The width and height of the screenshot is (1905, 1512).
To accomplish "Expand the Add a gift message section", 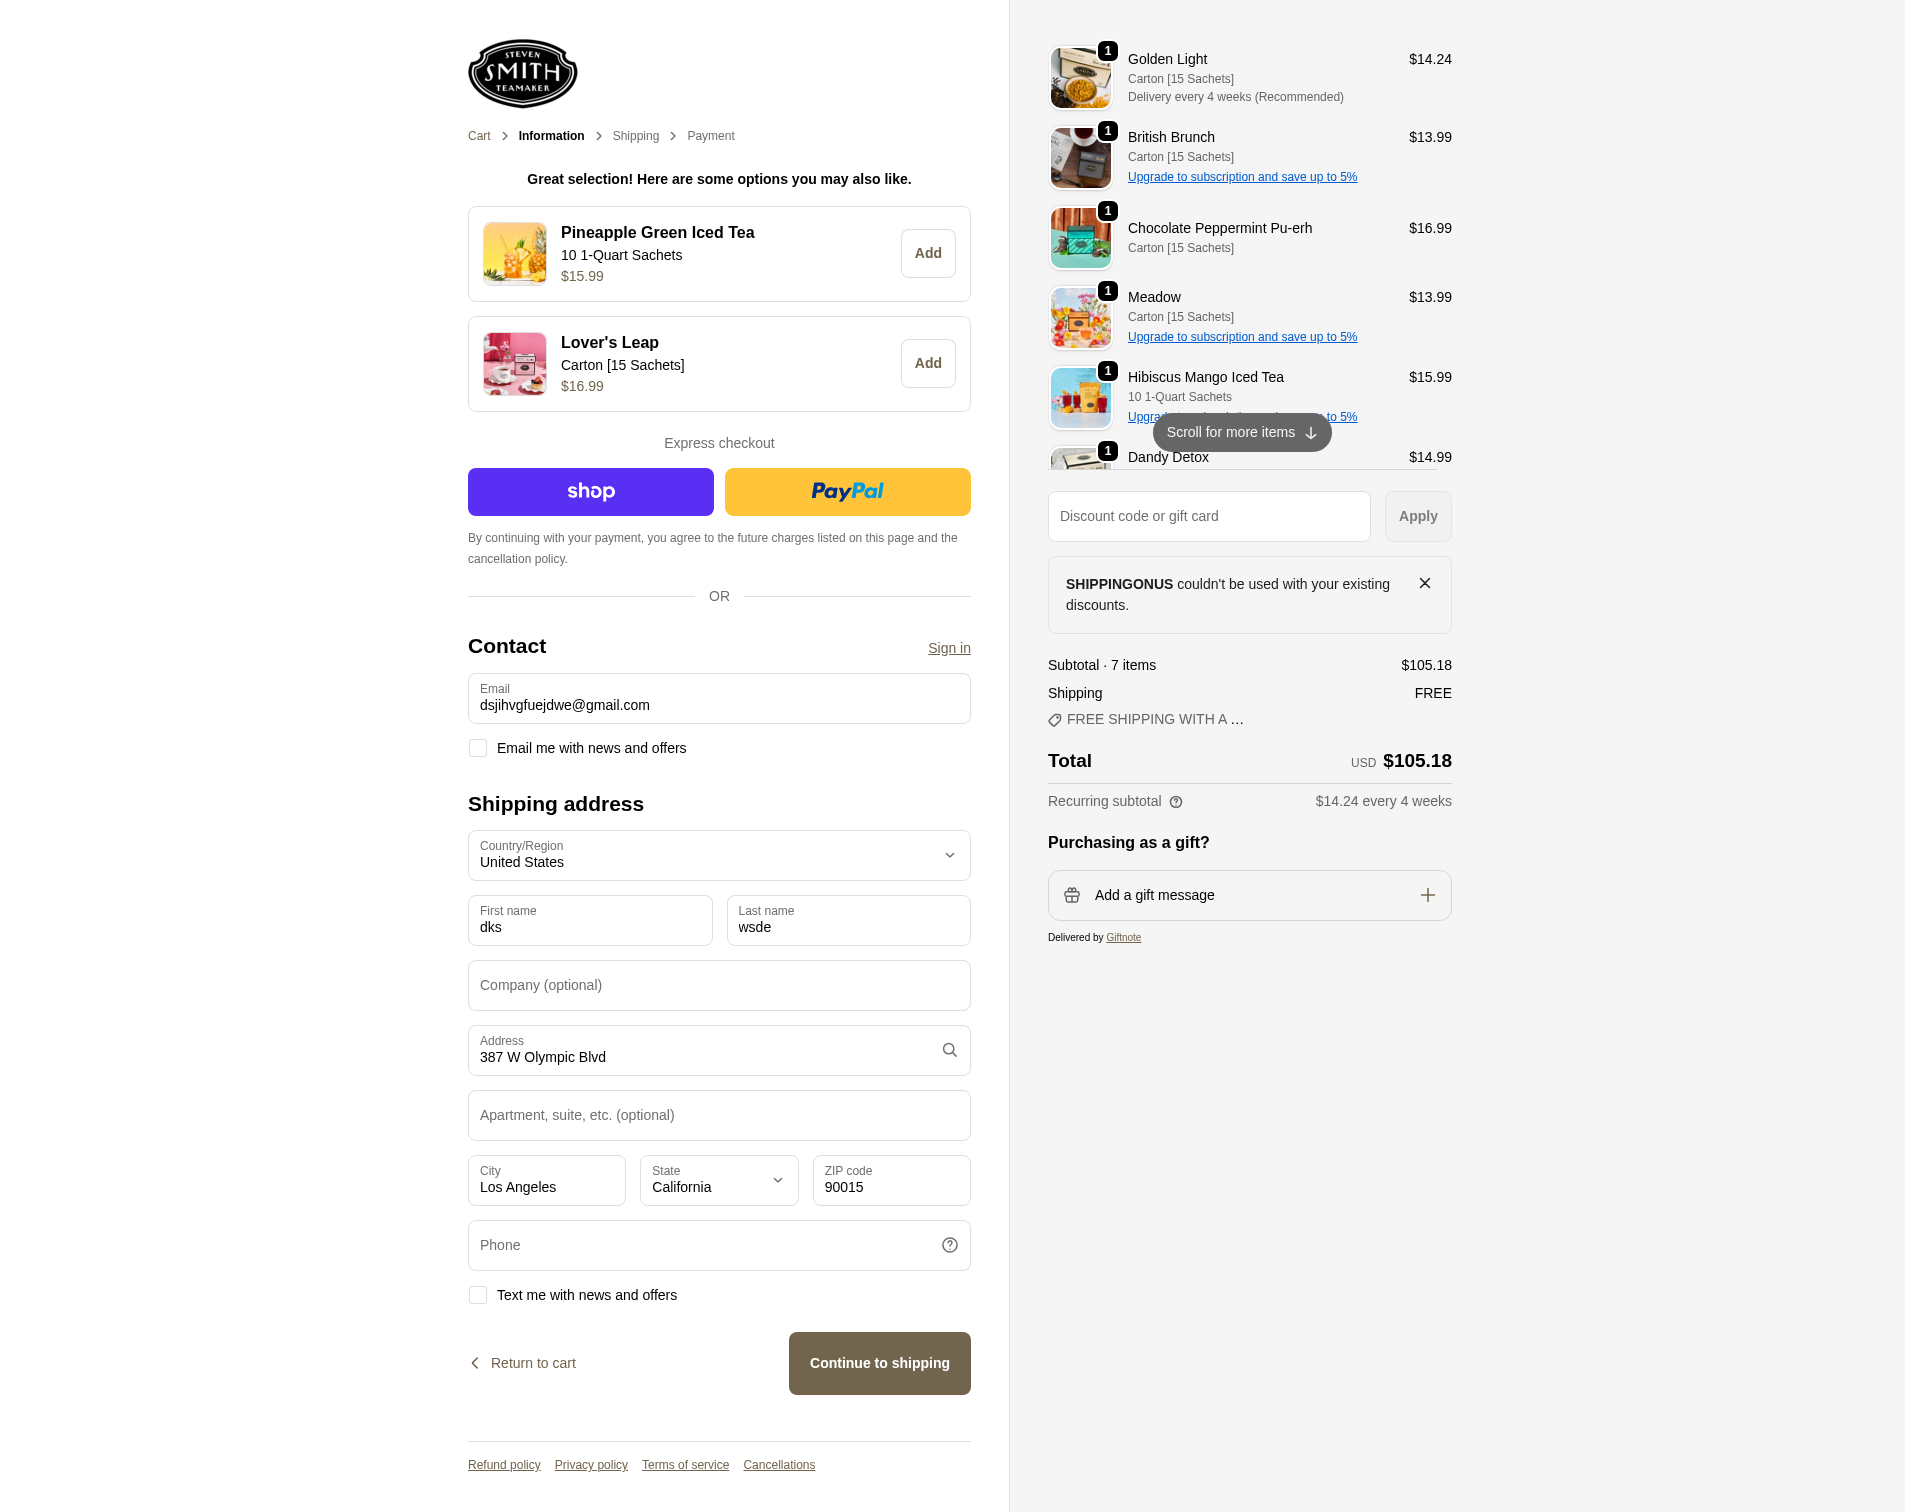I will coord(1249,895).
